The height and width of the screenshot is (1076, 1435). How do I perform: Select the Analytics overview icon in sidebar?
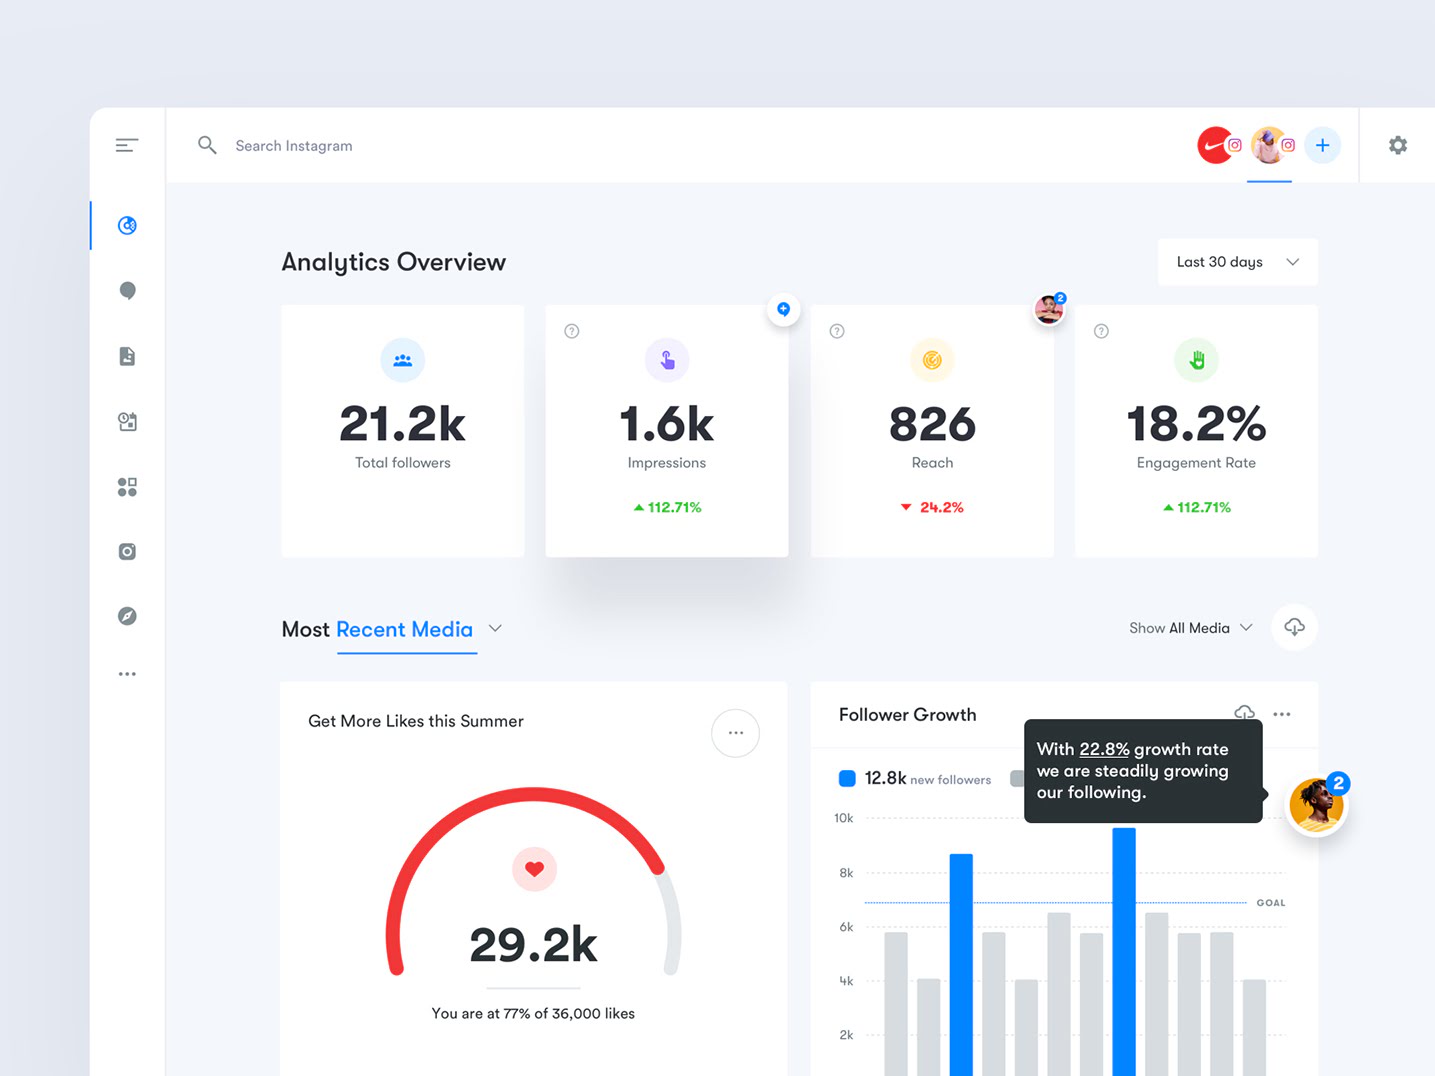[127, 225]
